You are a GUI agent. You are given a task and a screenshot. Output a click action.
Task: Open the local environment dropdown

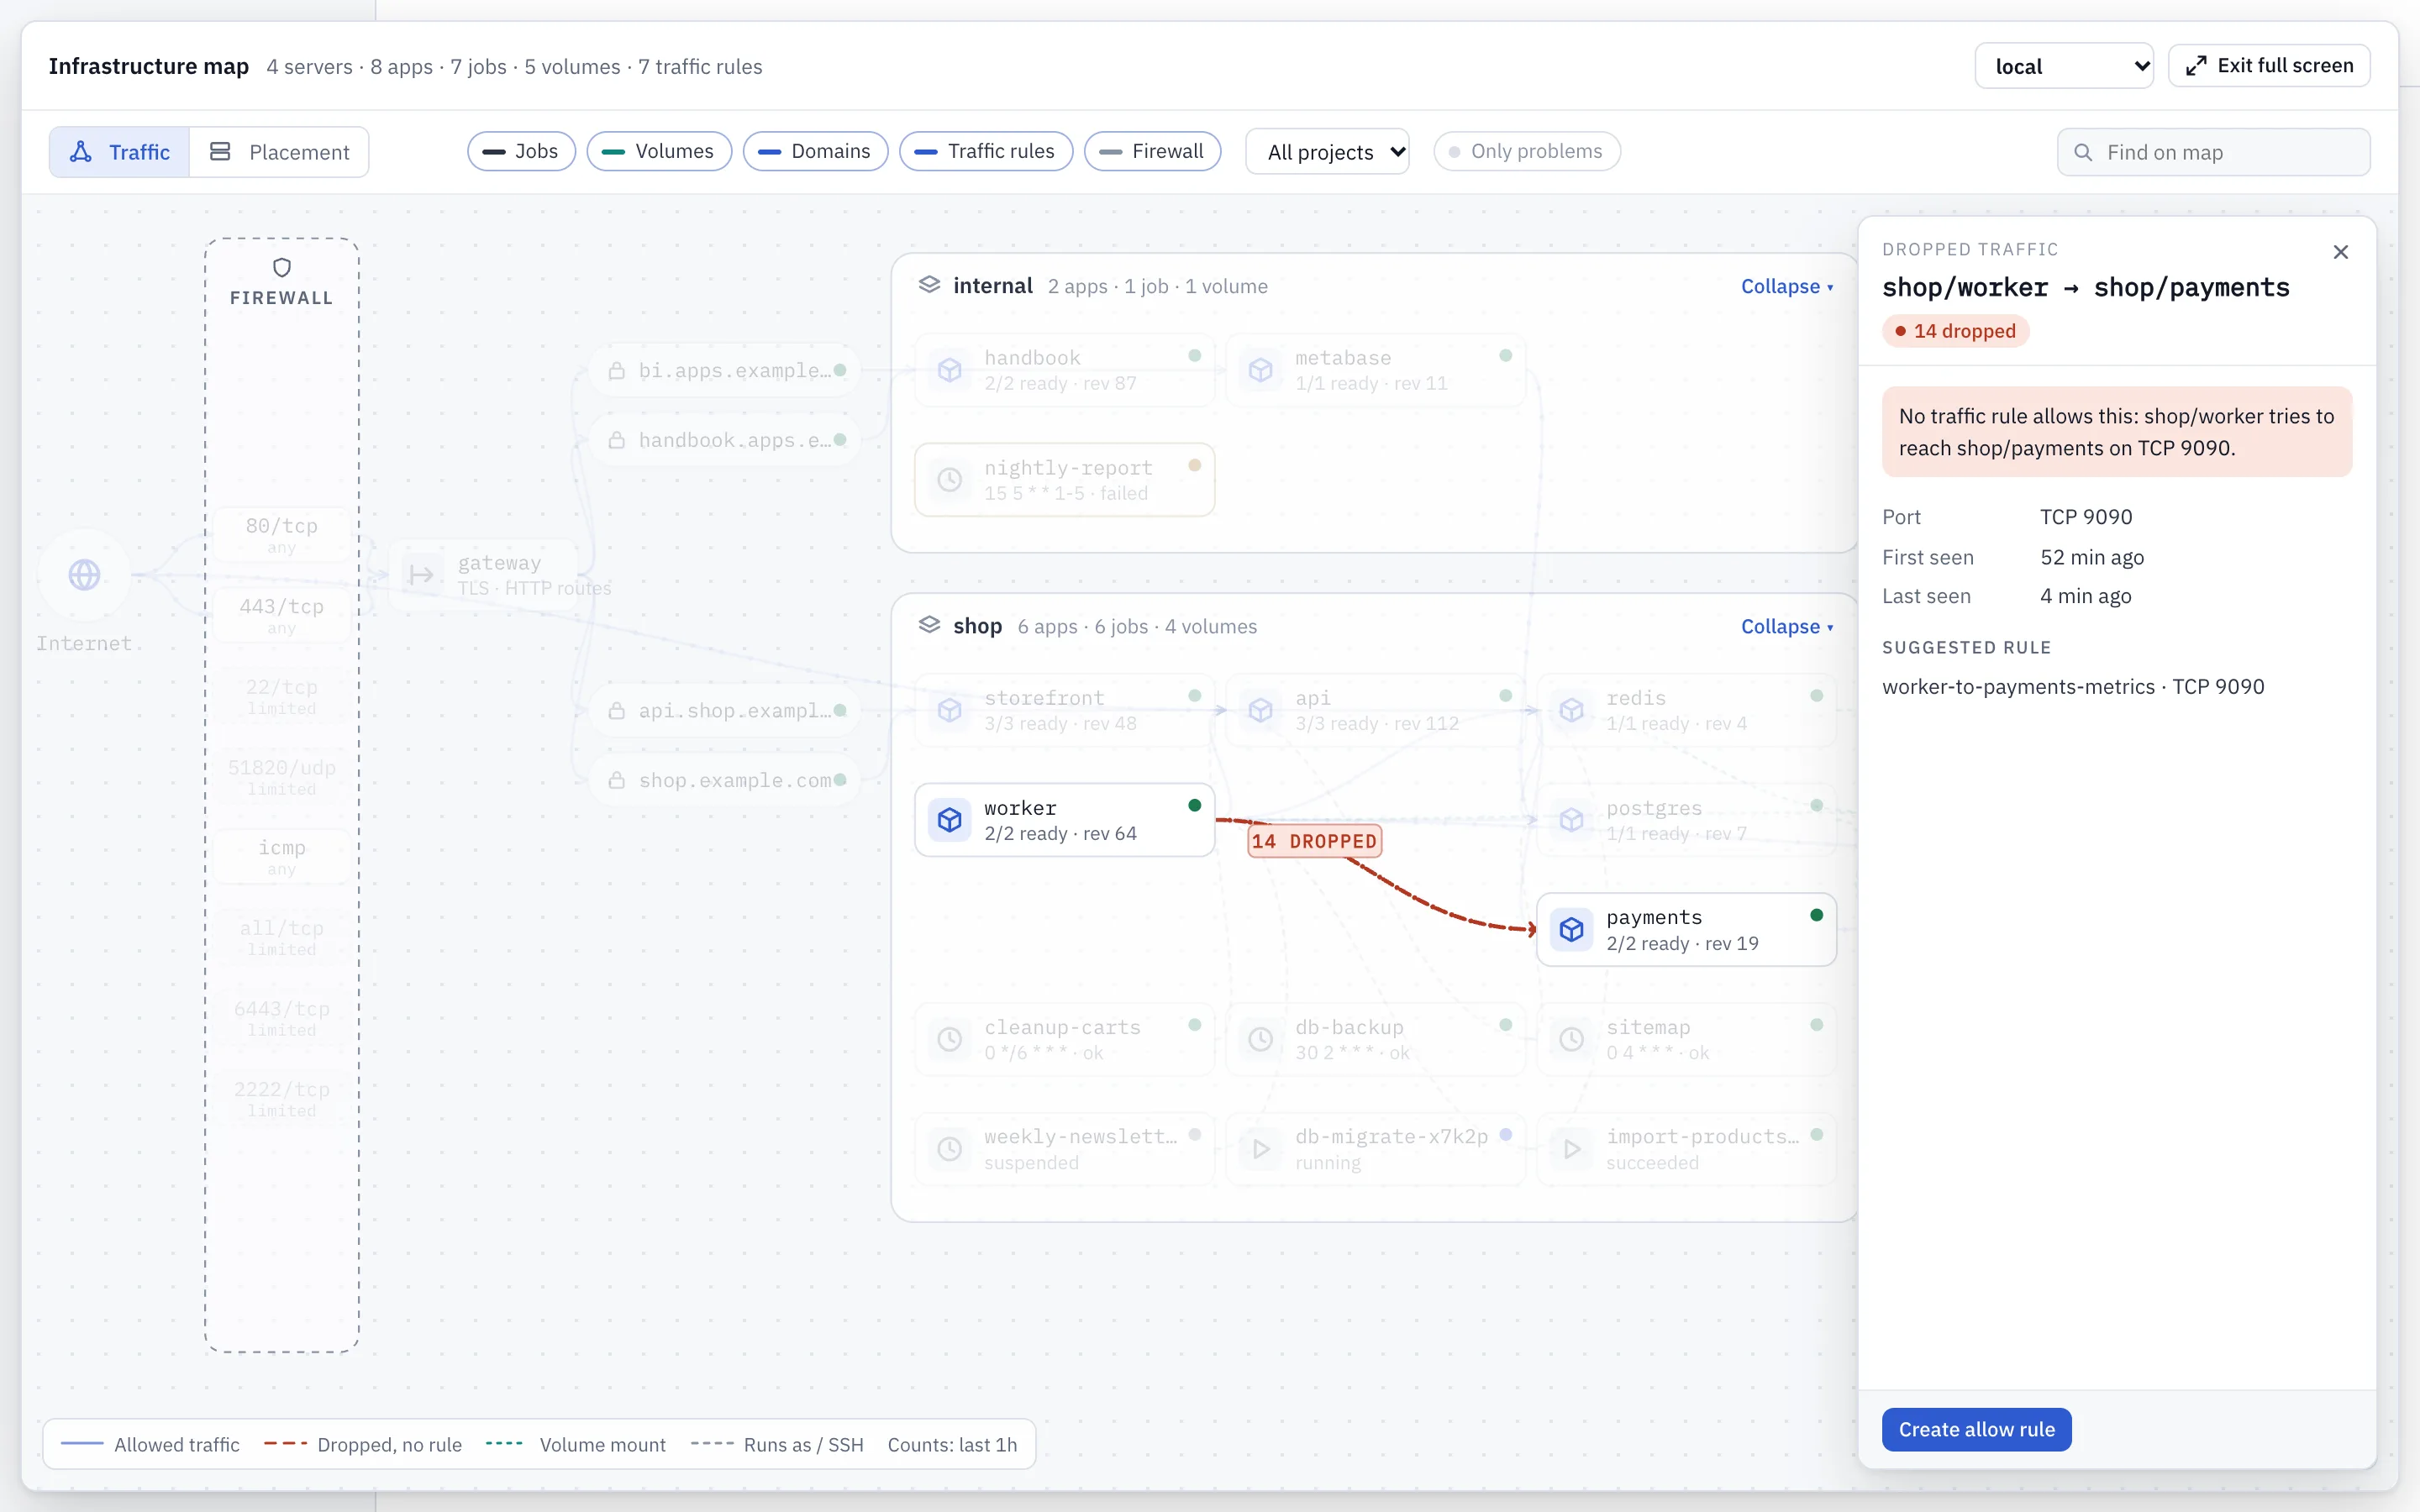click(2064, 66)
